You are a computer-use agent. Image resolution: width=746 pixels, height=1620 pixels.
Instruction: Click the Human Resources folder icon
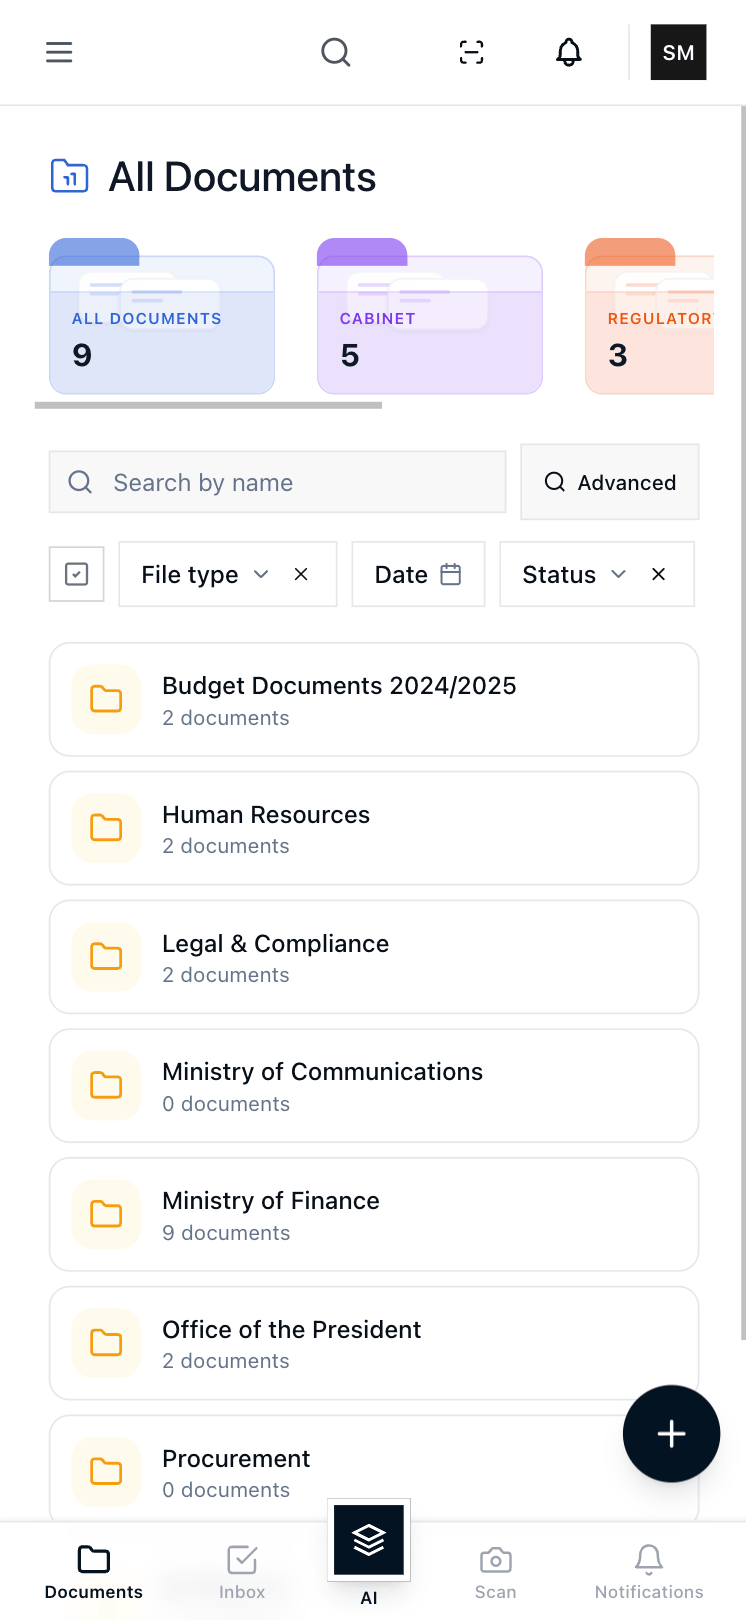[x=106, y=828]
